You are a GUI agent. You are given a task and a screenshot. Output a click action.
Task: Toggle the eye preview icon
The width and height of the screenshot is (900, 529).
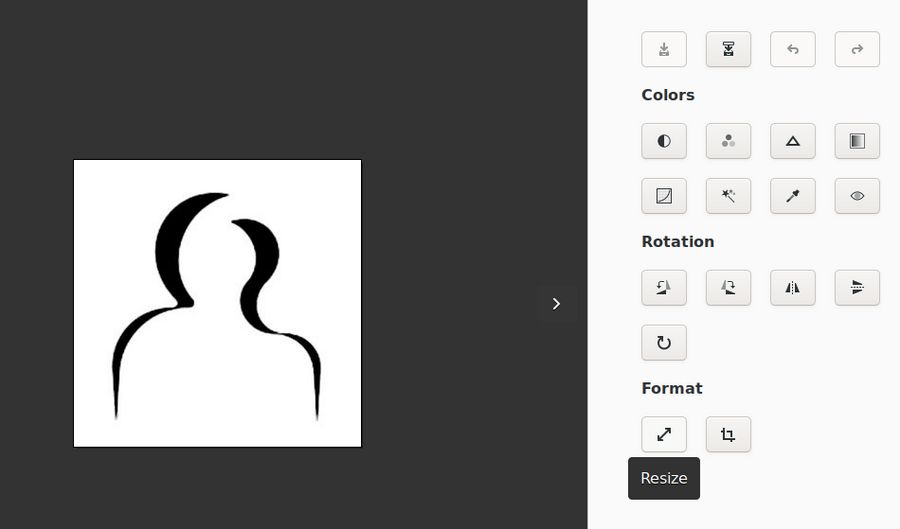pyautogui.click(x=857, y=196)
